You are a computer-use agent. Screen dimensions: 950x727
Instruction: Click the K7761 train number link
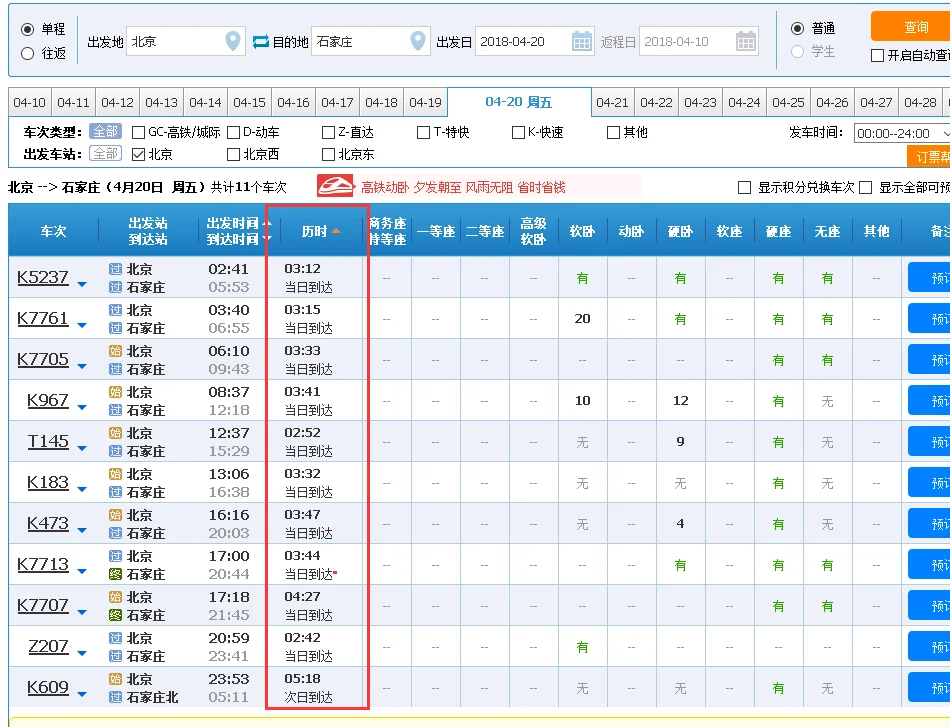(x=44, y=319)
